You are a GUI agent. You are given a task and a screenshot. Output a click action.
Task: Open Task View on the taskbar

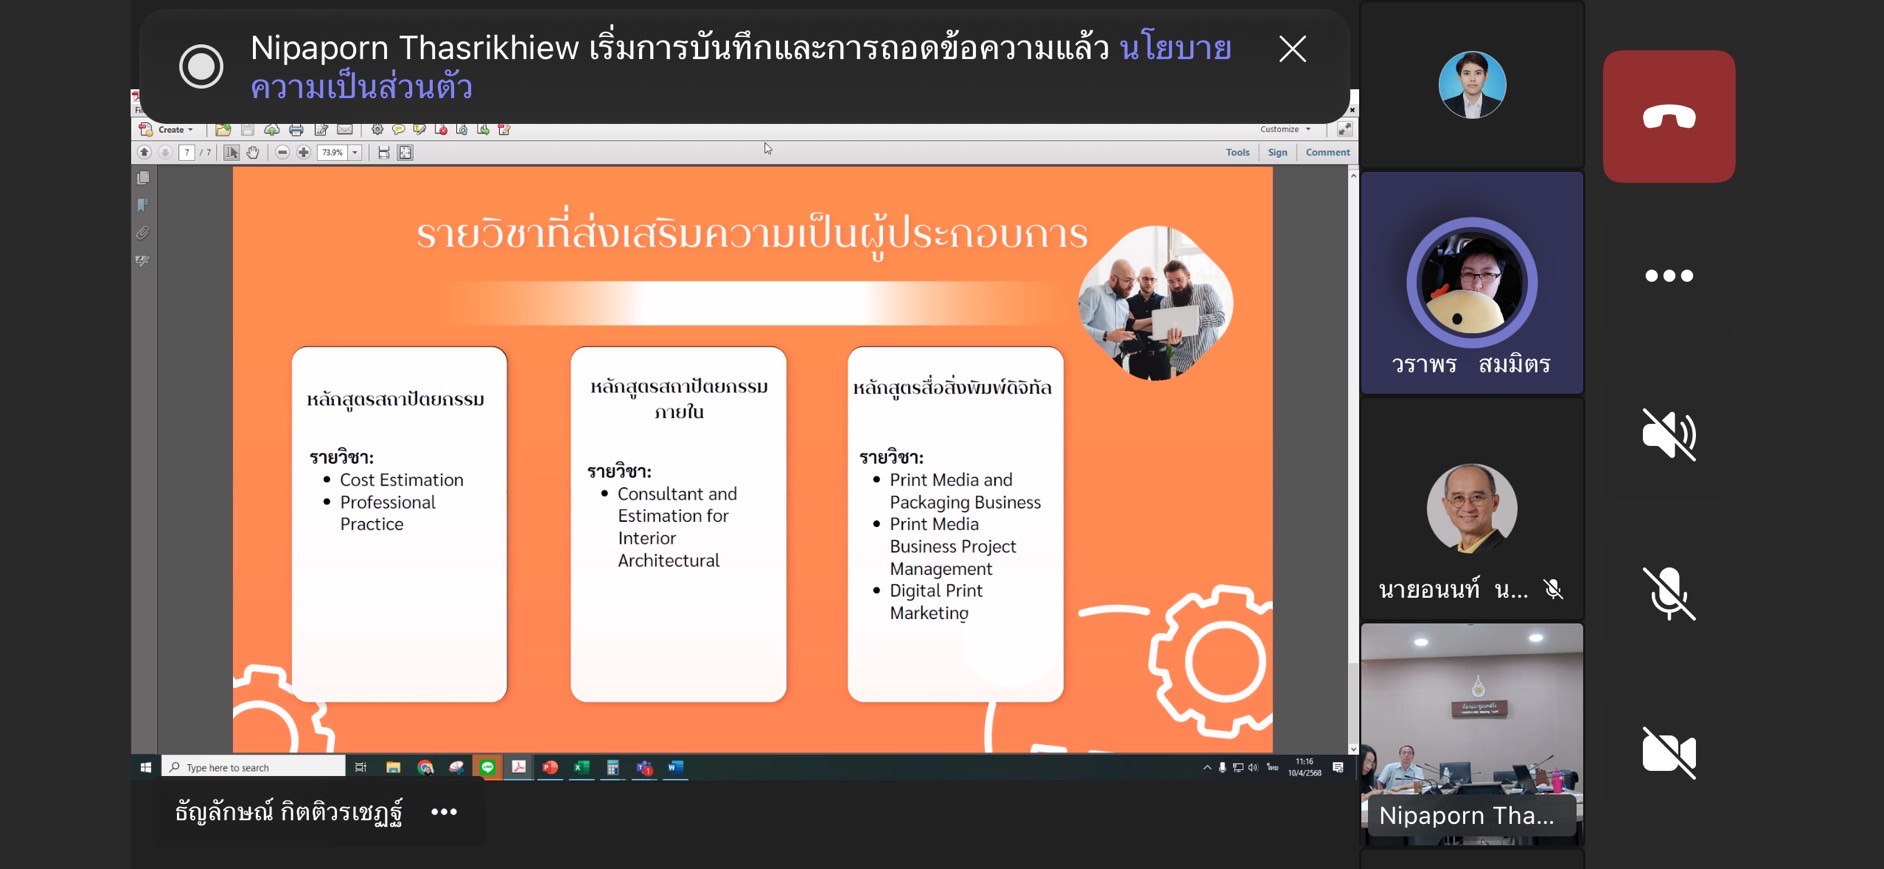point(361,767)
